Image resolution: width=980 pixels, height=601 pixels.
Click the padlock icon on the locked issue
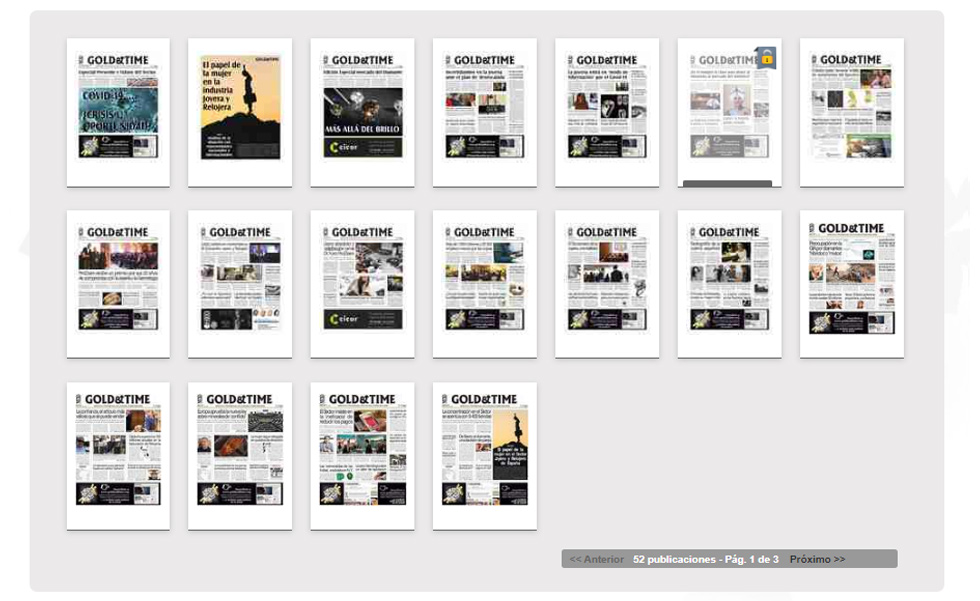pos(766,58)
